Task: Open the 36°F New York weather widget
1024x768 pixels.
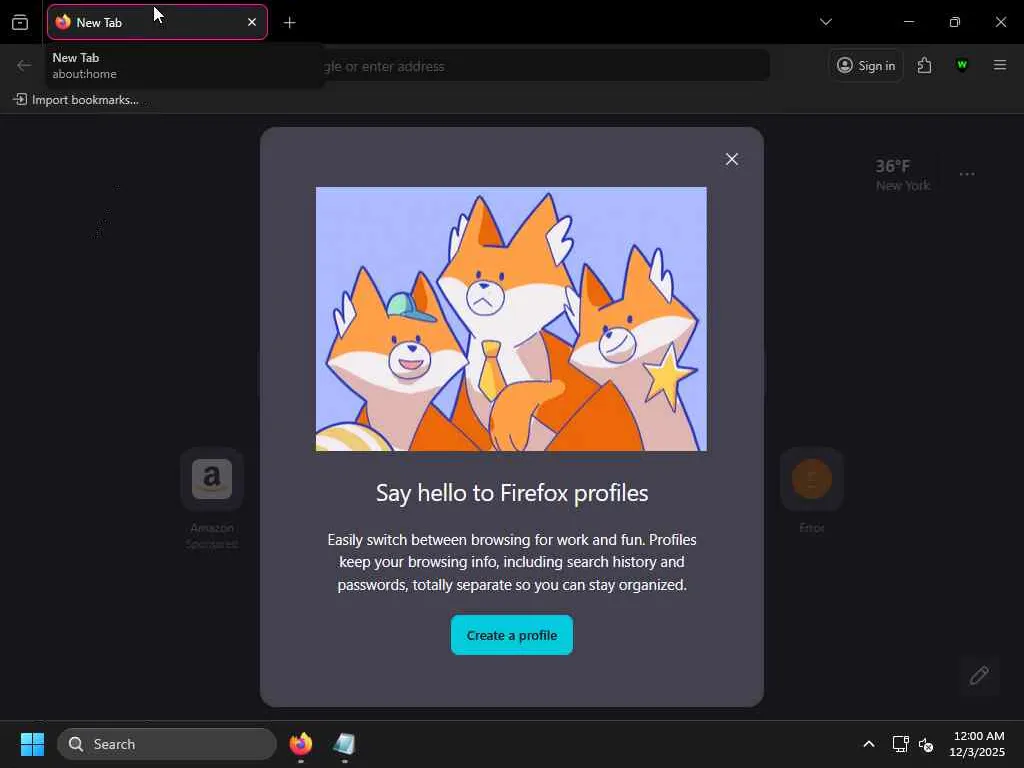Action: pyautogui.click(x=903, y=174)
